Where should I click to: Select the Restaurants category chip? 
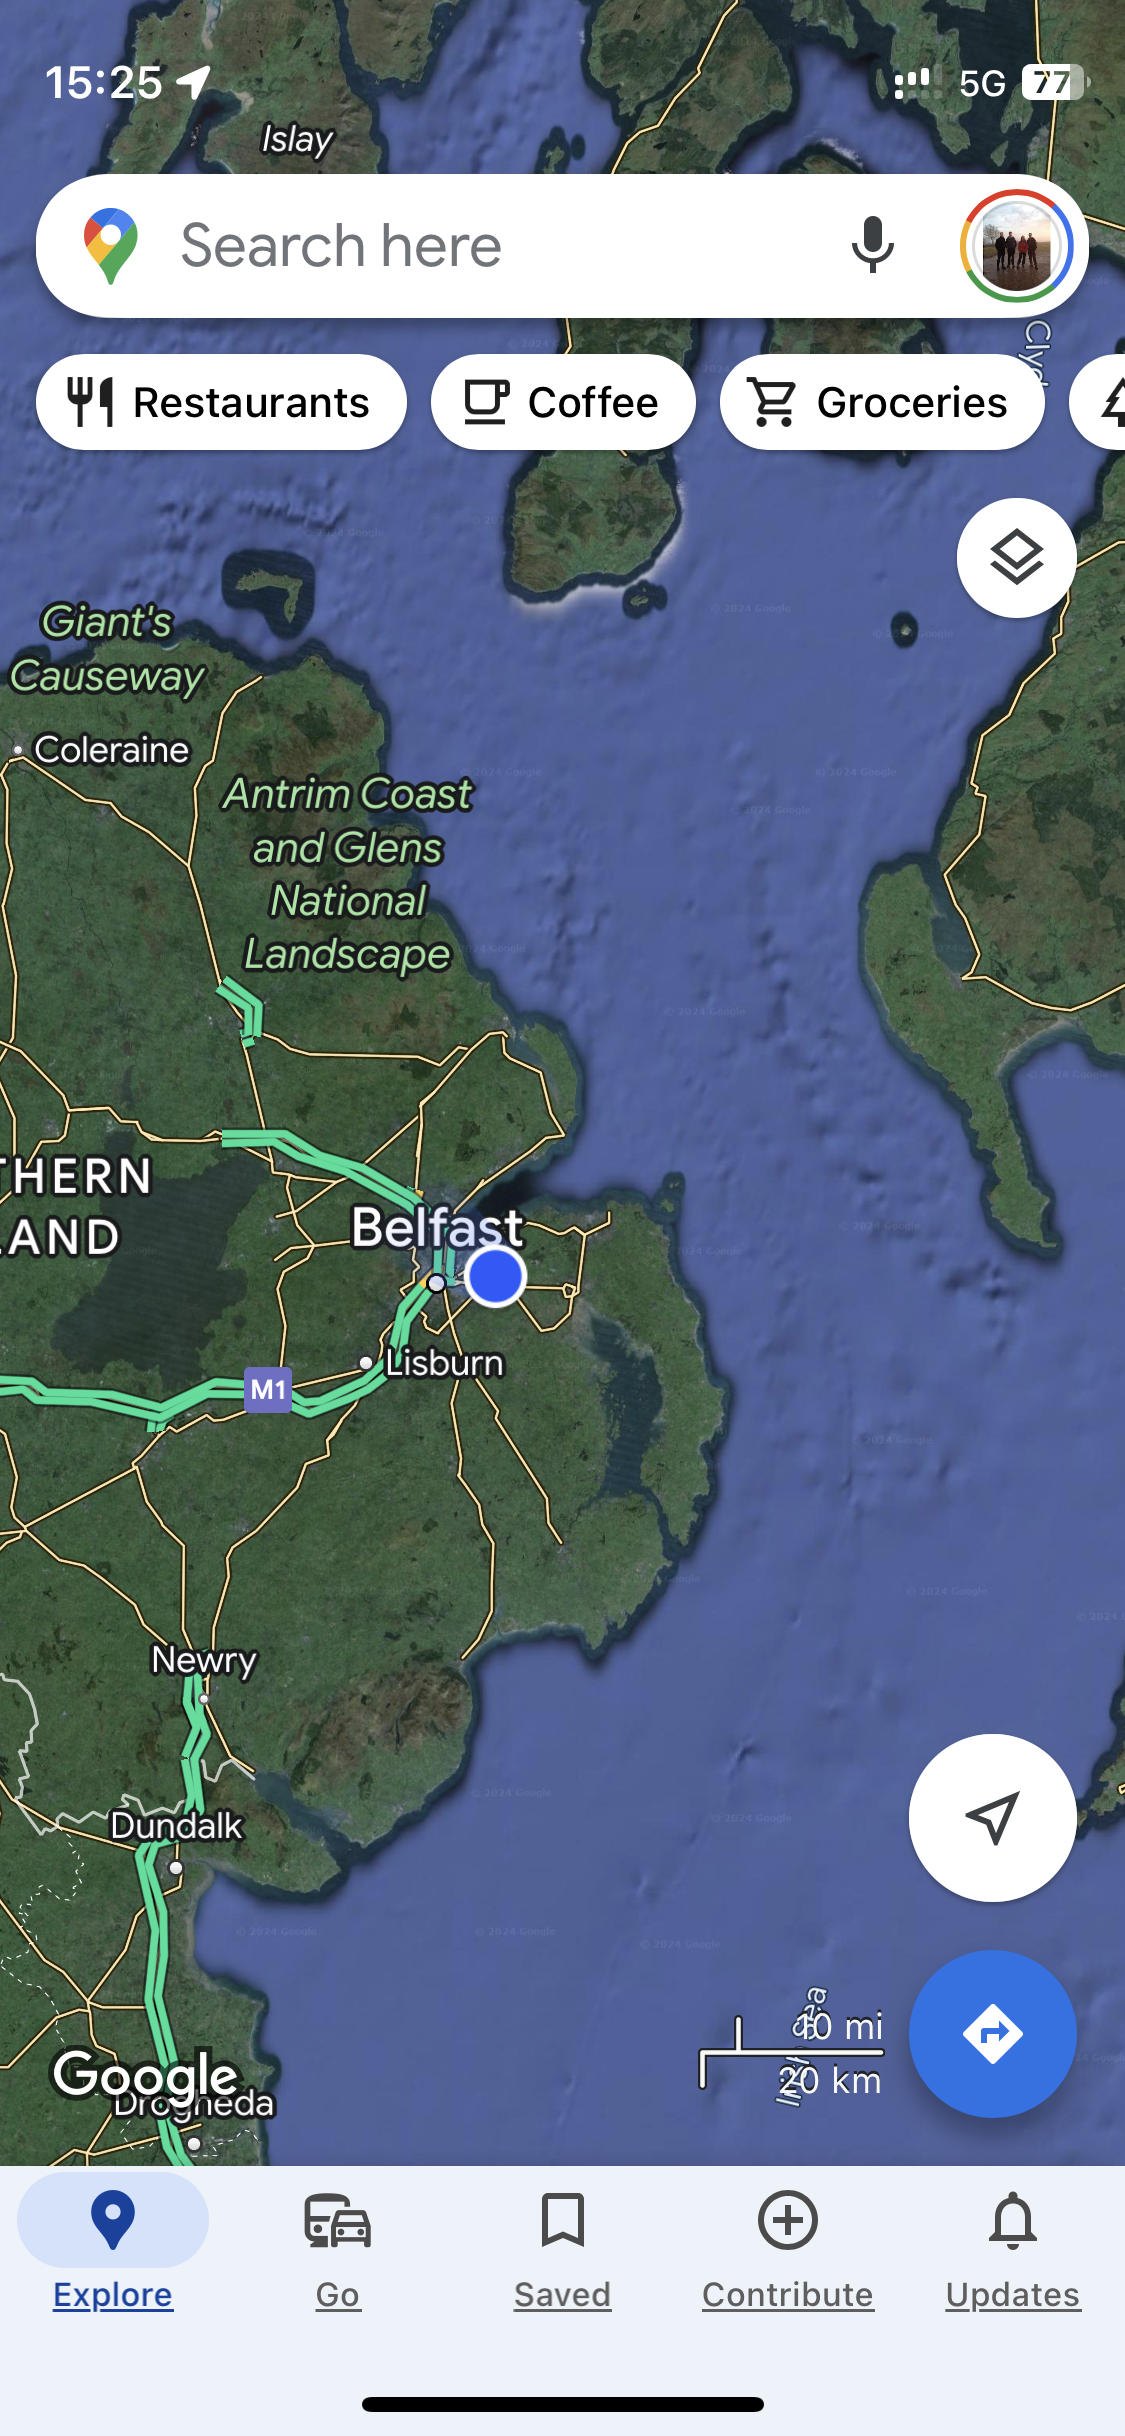(221, 402)
